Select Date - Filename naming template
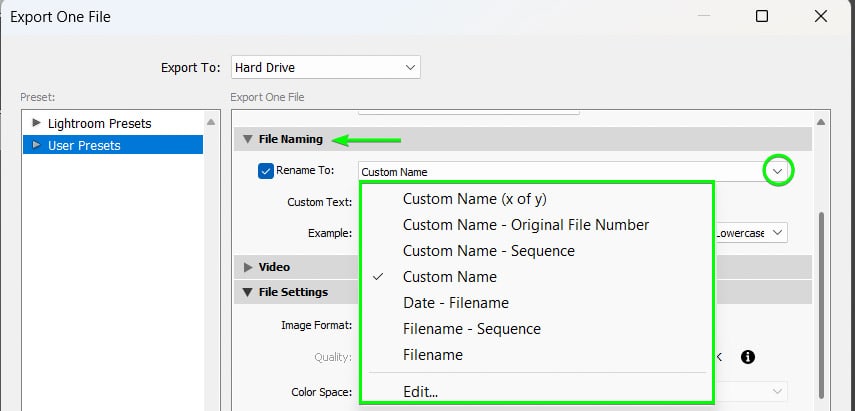 tap(455, 303)
